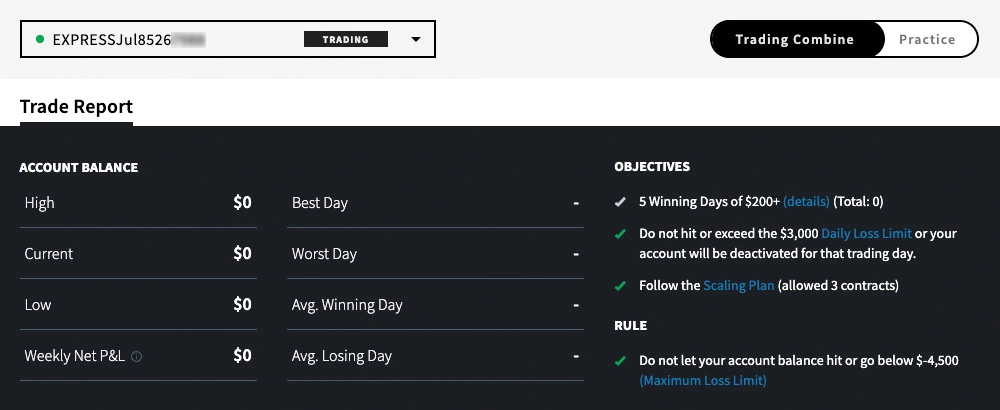Click the checkmark beside Maximum Loss Limit rule
The width and height of the screenshot is (1000, 410).
point(620,361)
